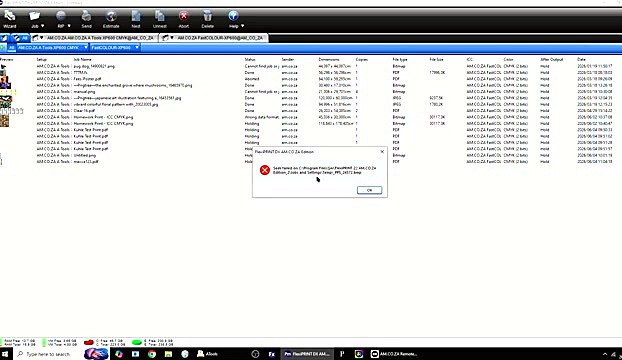Screen dimensions: 622x360
Task: Click the red C drive disk indicator
Action: (89, 342)
